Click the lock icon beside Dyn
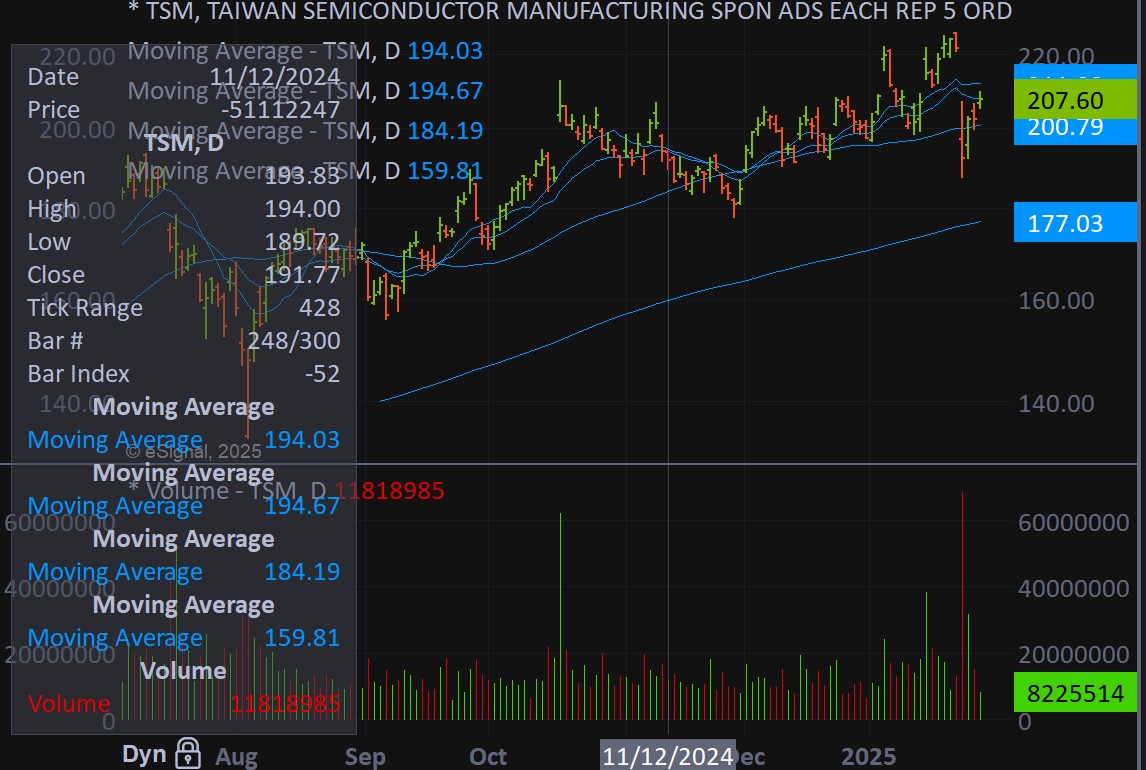The height and width of the screenshot is (770, 1146). point(188,753)
